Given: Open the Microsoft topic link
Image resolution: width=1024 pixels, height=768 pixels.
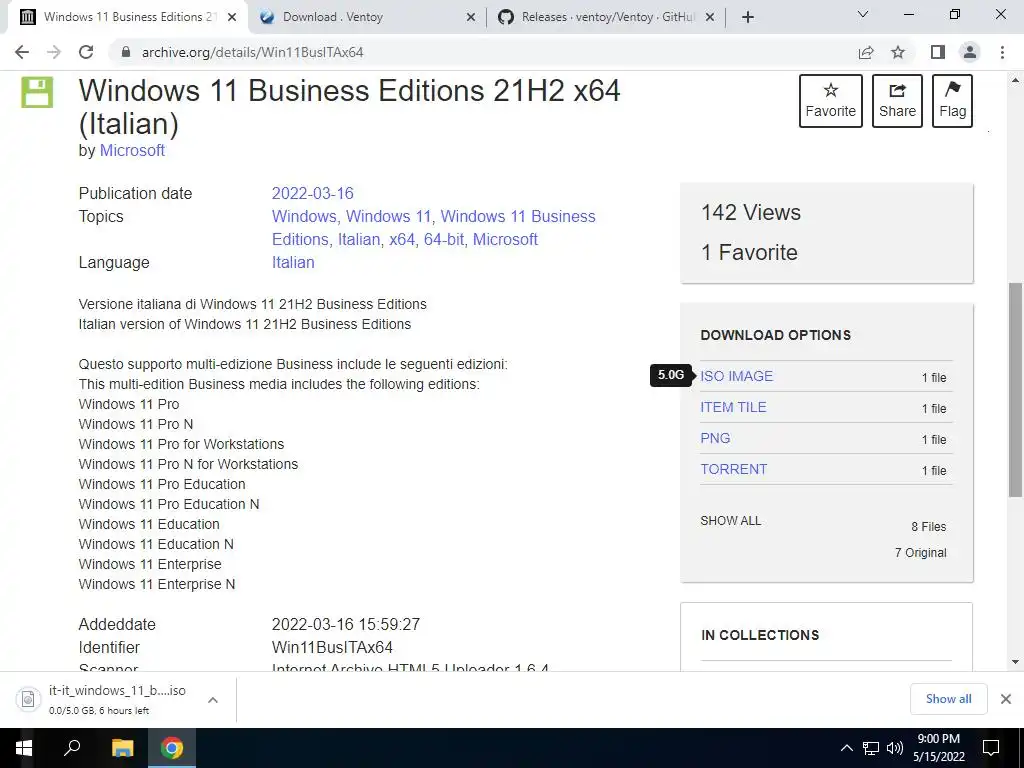Looking at the screenshot, I should [x=505, y=239].
